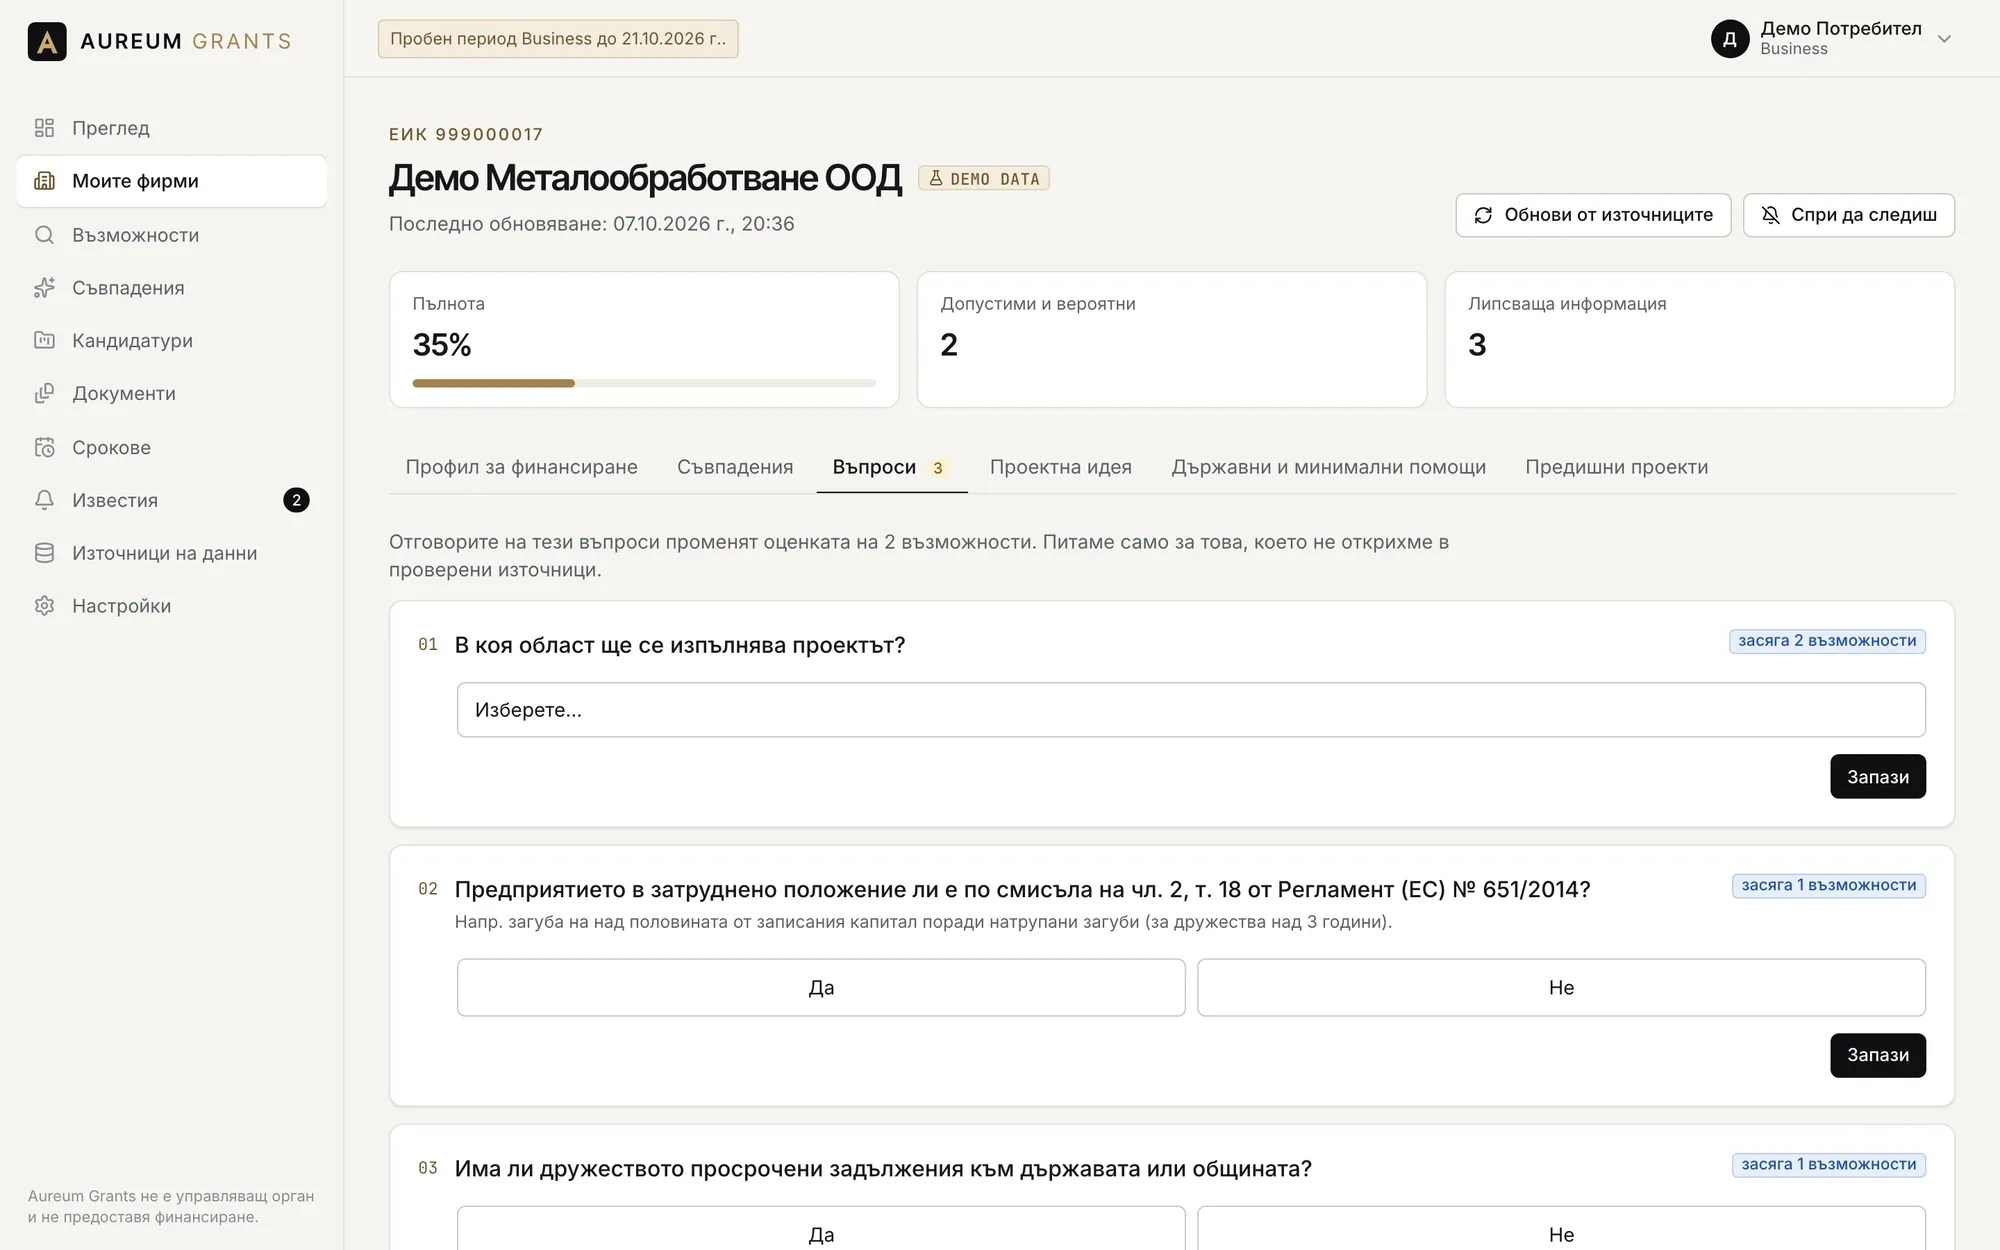Click the Пробен период Business banner

coord(558,39)
